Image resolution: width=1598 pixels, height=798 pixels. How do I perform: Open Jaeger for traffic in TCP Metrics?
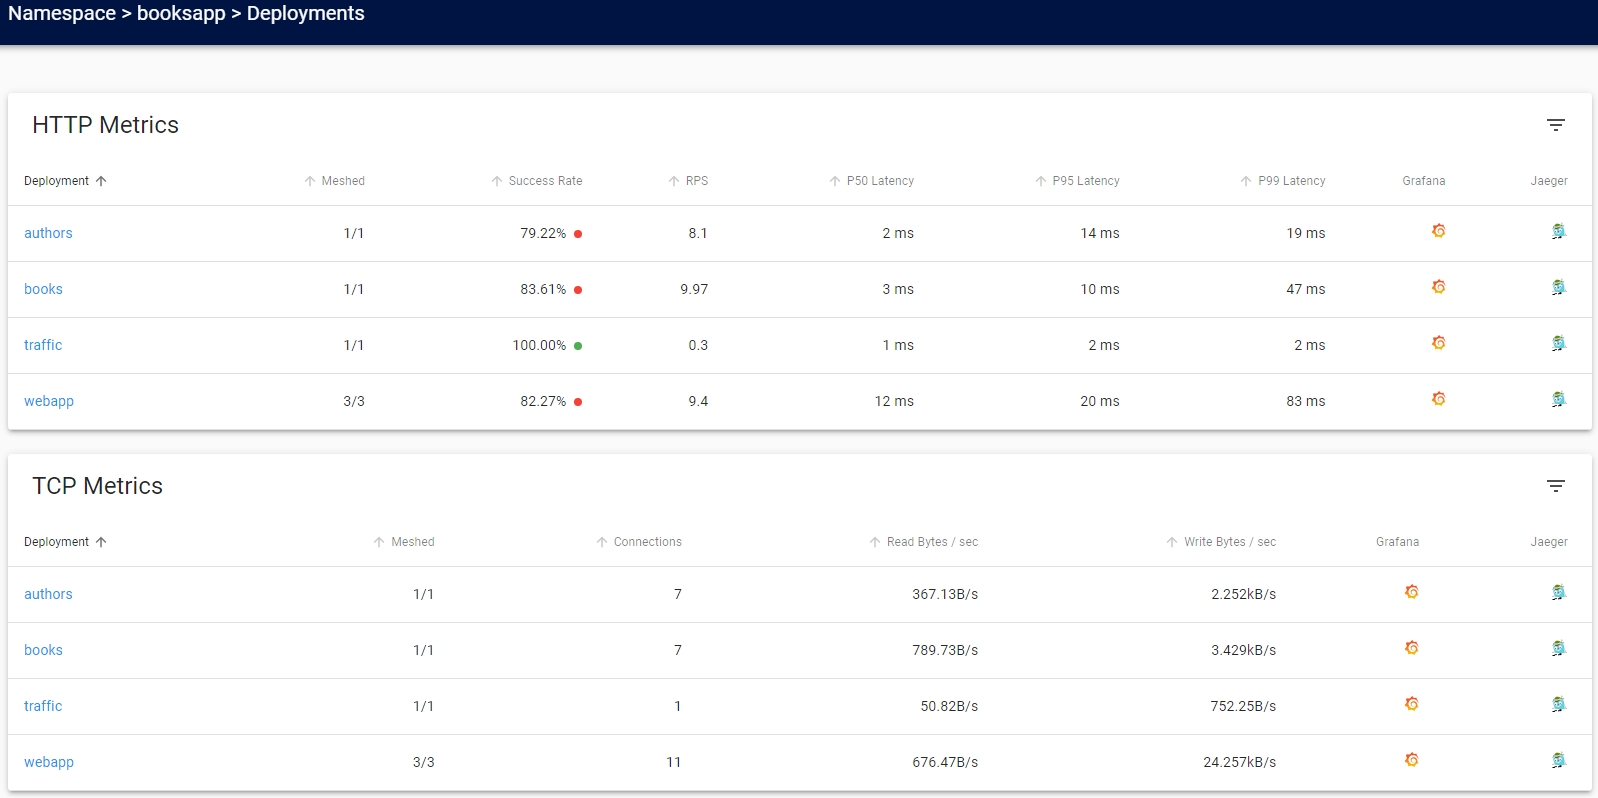click(x=1558, y=705)
